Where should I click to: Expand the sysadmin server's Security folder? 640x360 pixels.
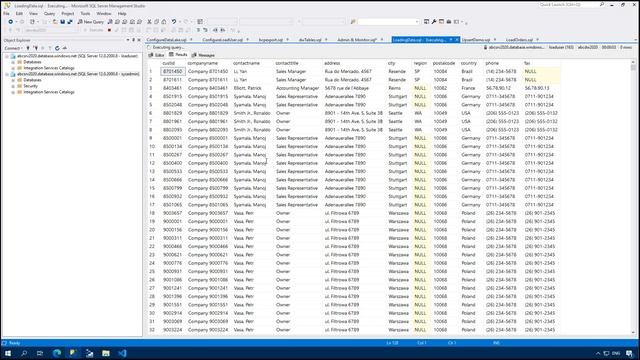(13, 86)
